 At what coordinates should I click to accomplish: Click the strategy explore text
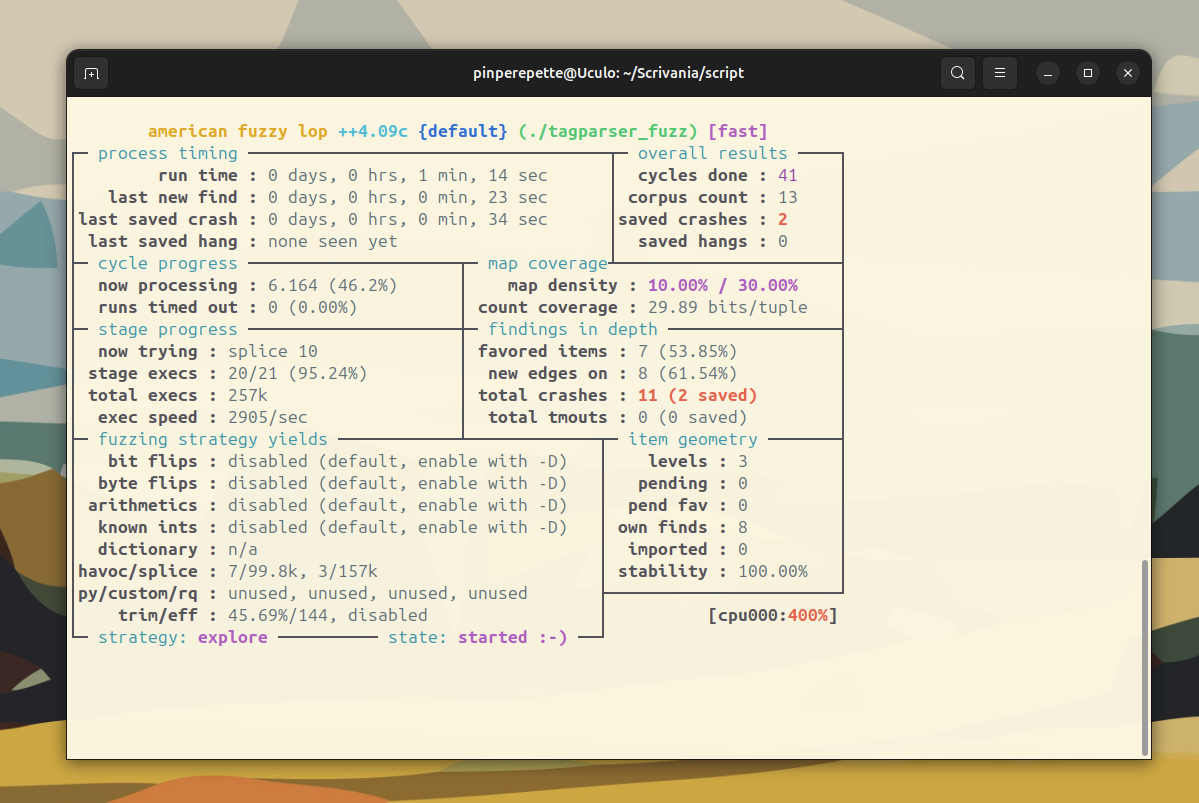[x=232, y=637]
